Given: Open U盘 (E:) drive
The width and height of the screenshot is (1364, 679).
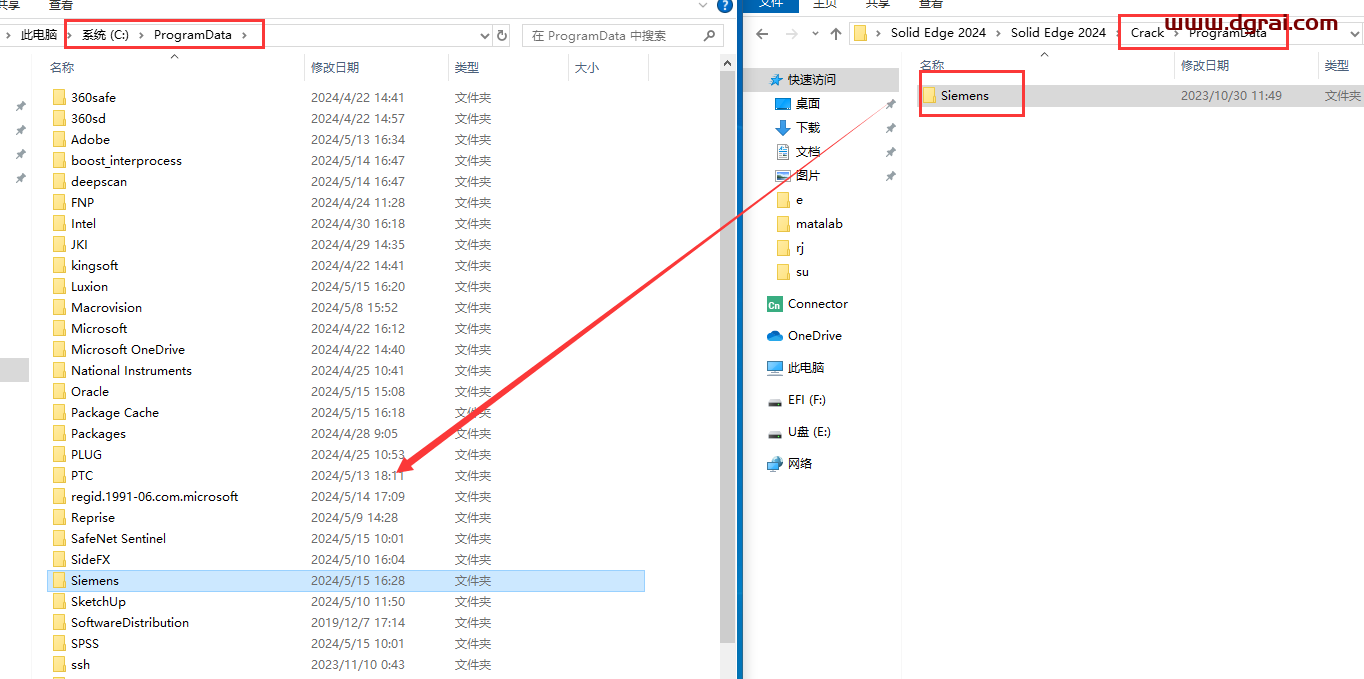Looking at the screenshot, I should pos(808,431).
